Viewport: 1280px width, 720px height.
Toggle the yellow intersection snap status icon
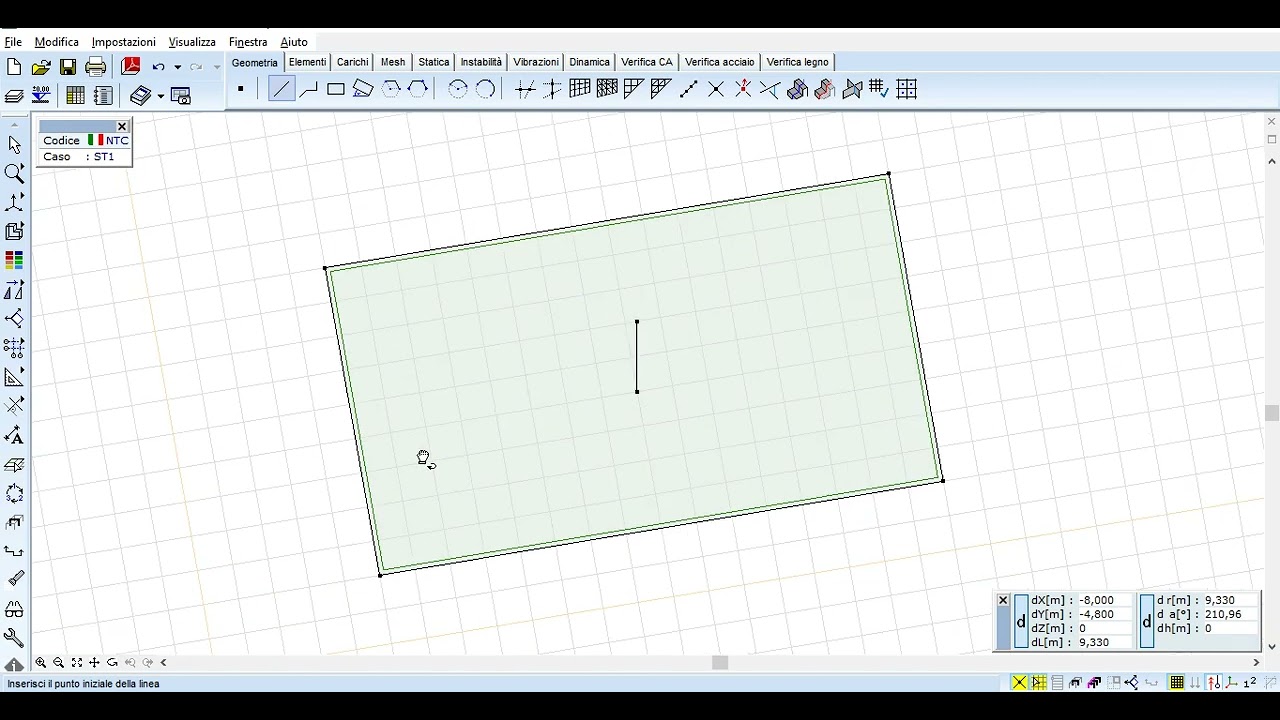1019,683
